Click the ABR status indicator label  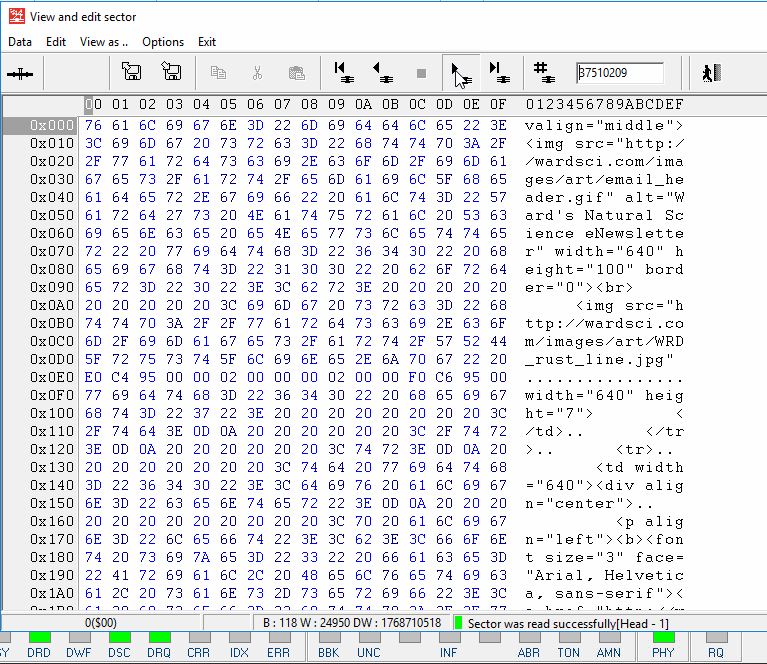point(529,653)
